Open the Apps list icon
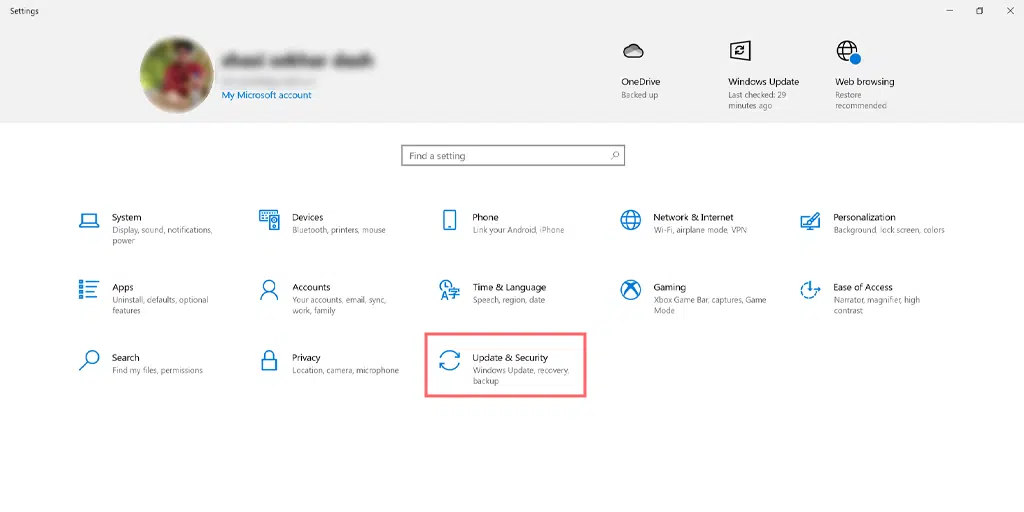The image size is (1024, 512). tap(89, 290)
